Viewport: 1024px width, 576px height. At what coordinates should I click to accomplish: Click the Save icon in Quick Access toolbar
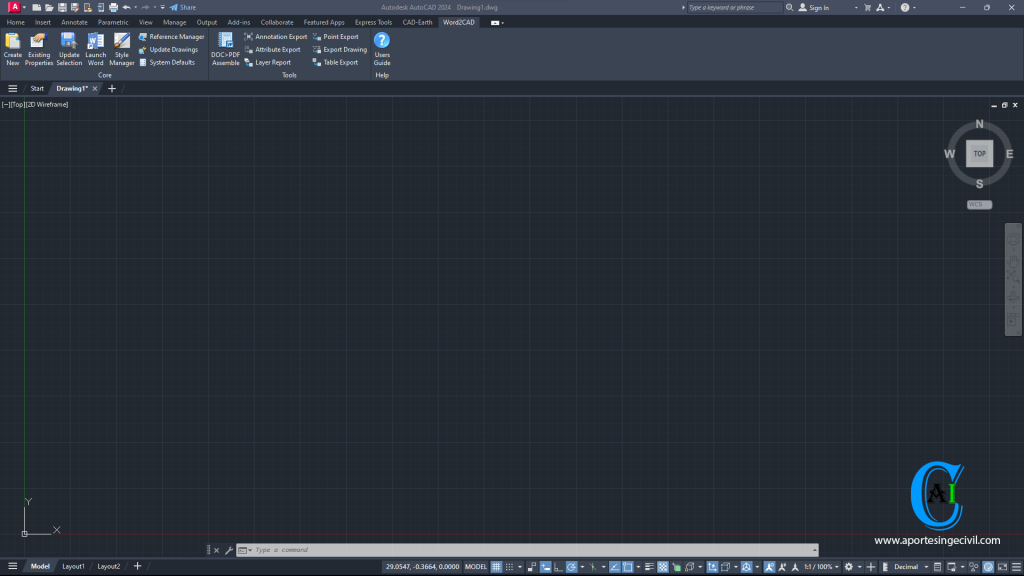(x=62, y=7)
